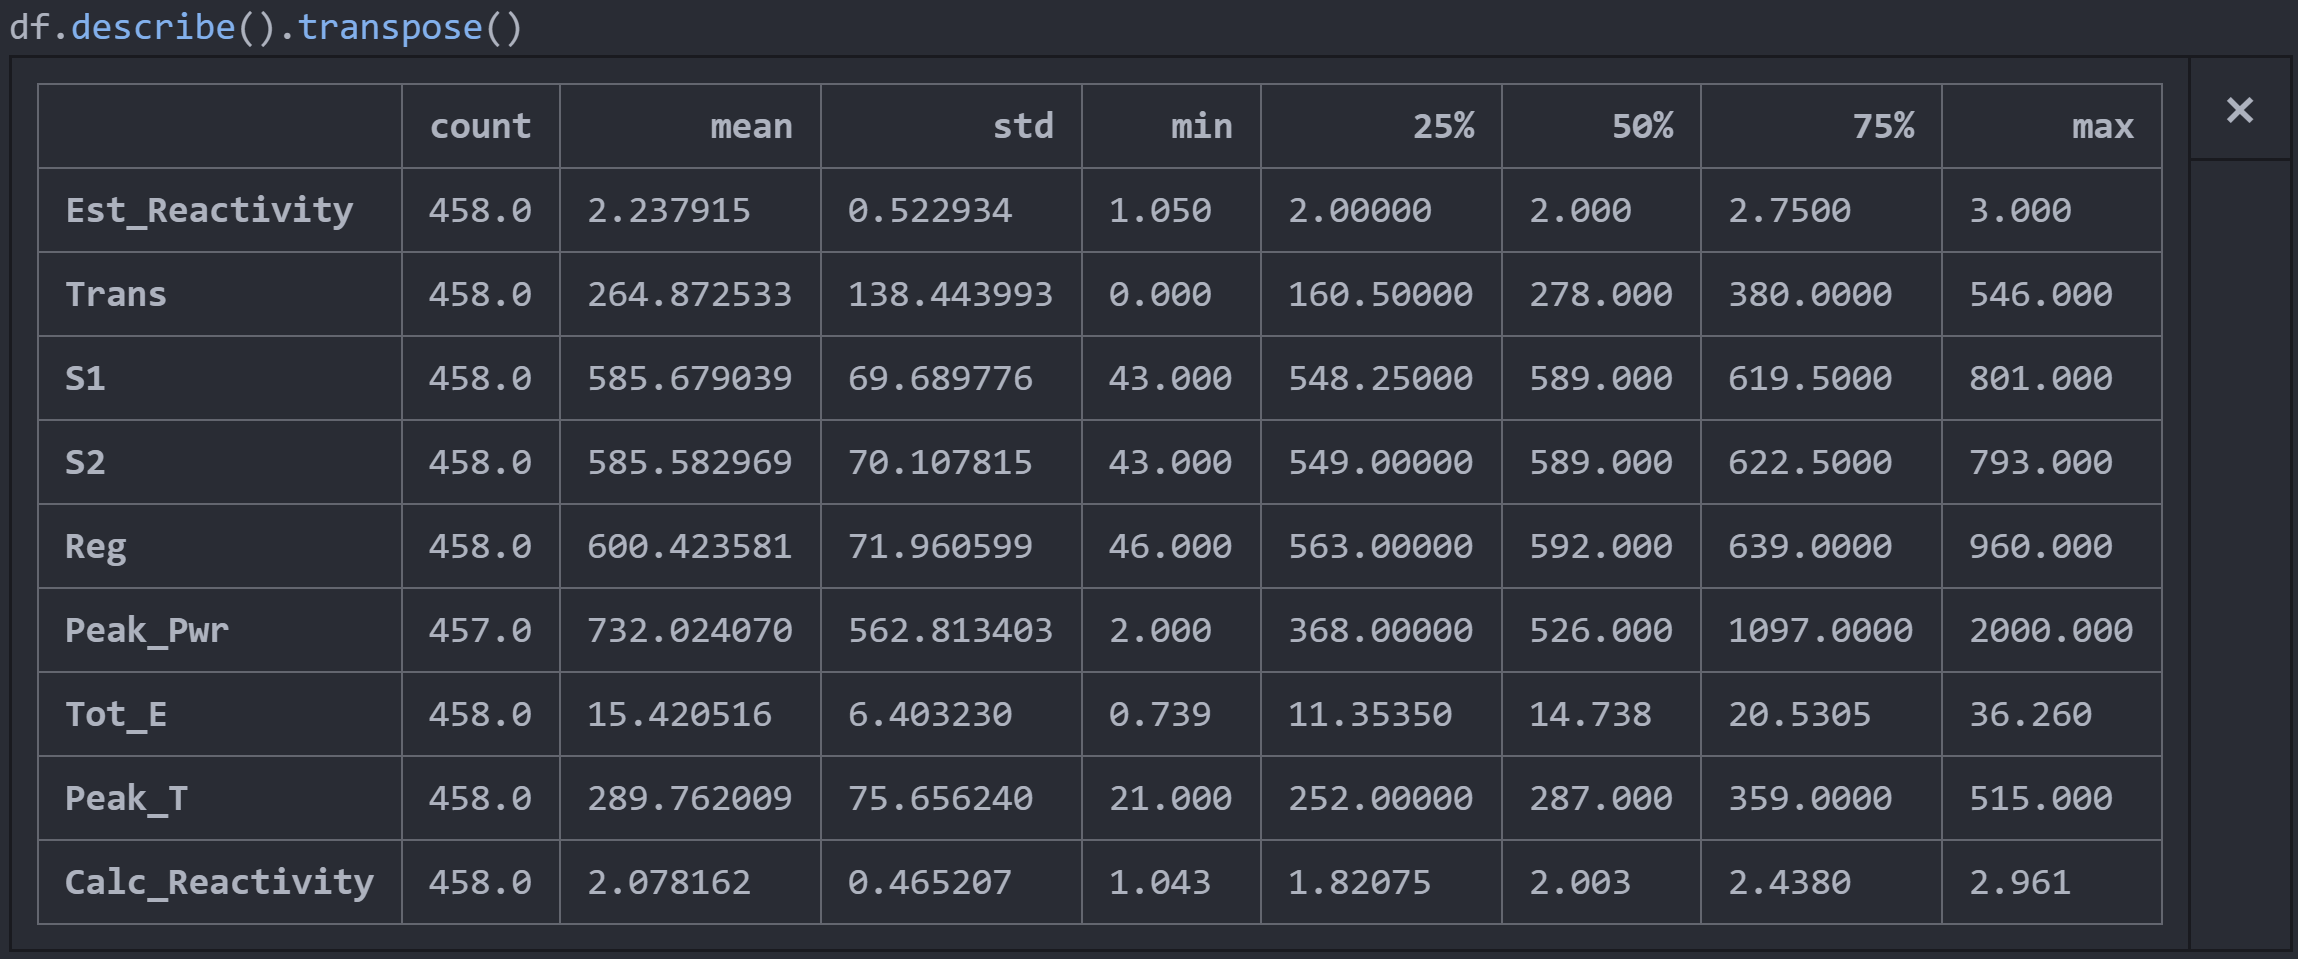
Task: Click the 'mean' column header
Action: pos(751,126)
